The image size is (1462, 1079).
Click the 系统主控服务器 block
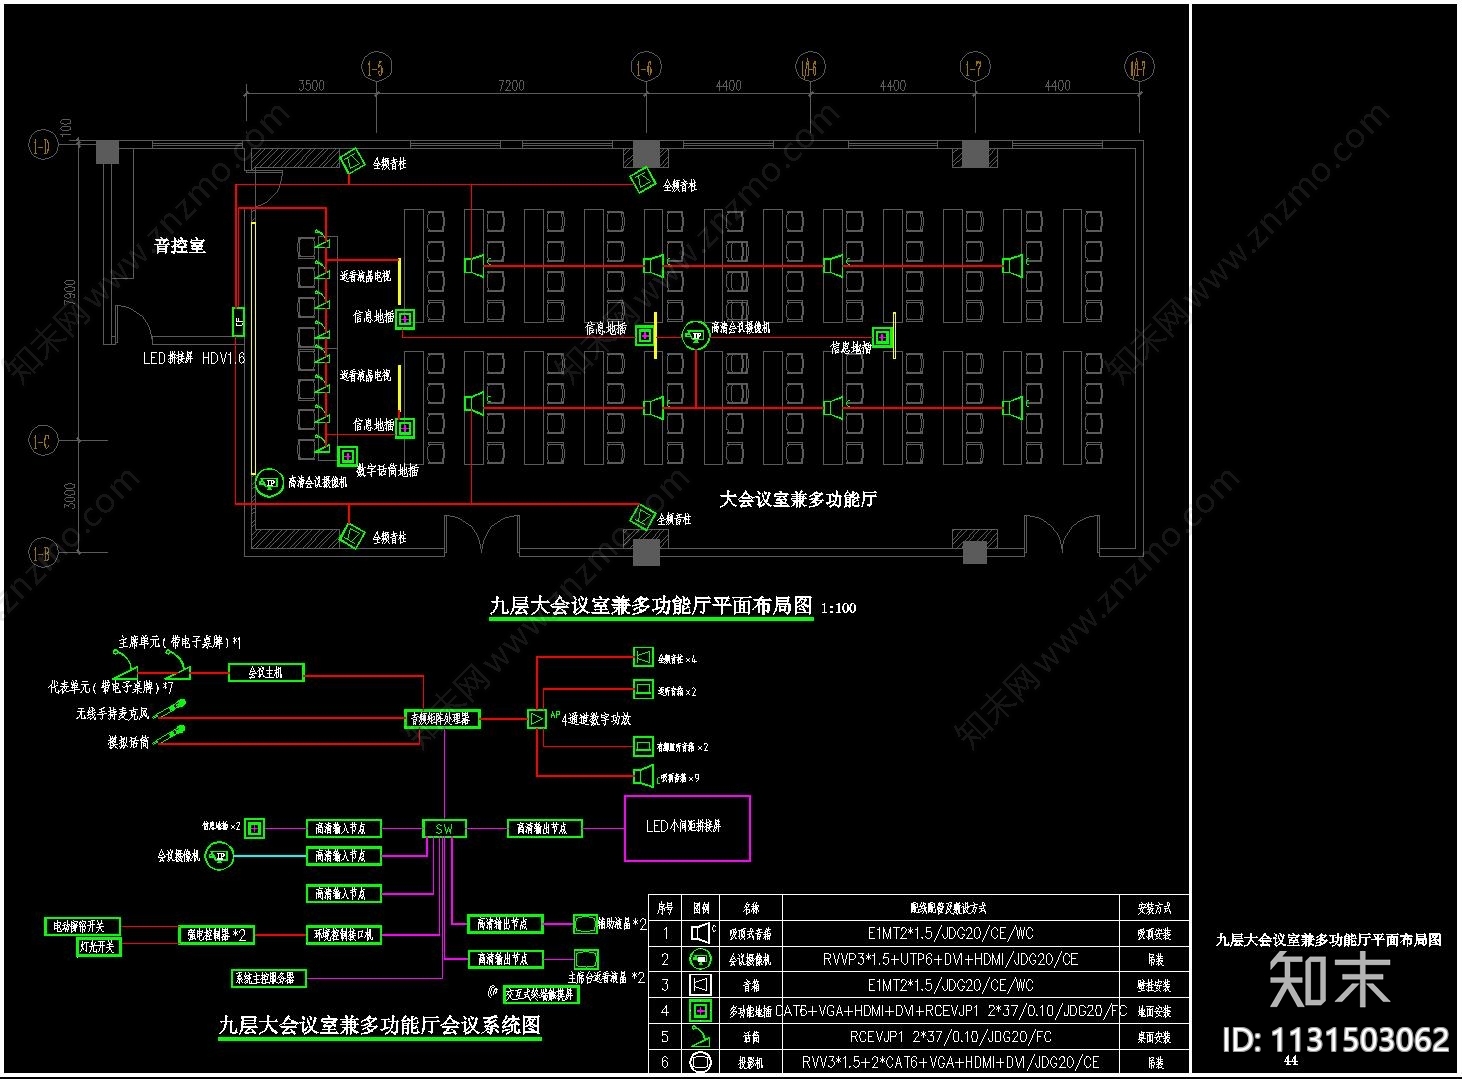pyautogui.click(x=267, y=977)
